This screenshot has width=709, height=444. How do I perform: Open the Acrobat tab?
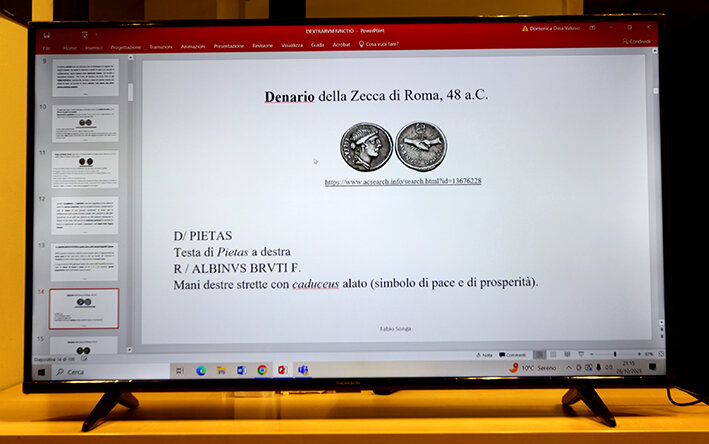[341, 44]
